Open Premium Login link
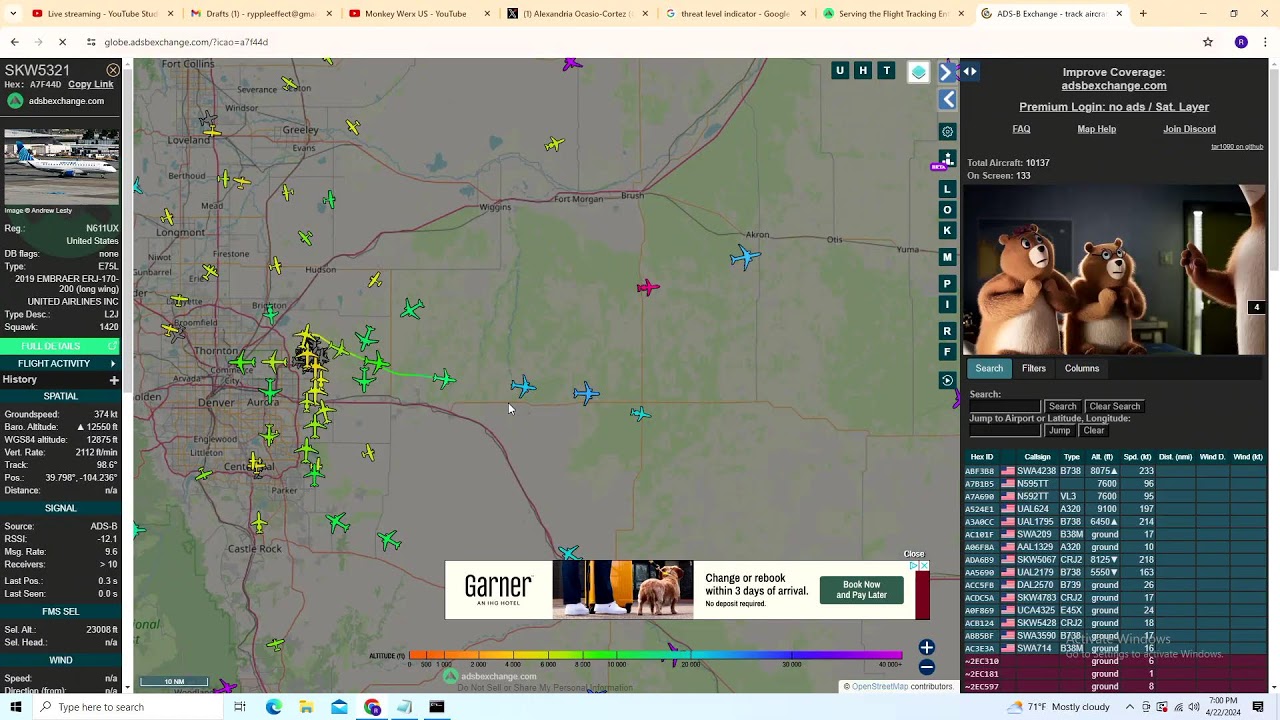1280x720 pixels. [1114, 107]
